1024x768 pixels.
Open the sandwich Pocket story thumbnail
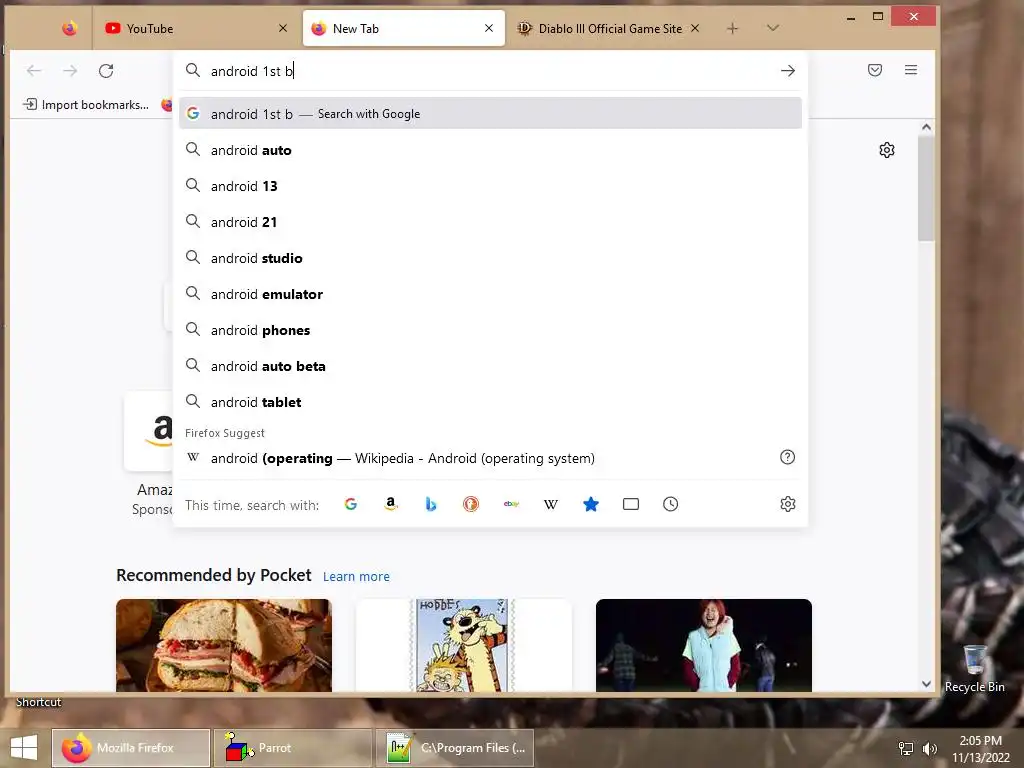pos(224,645)
